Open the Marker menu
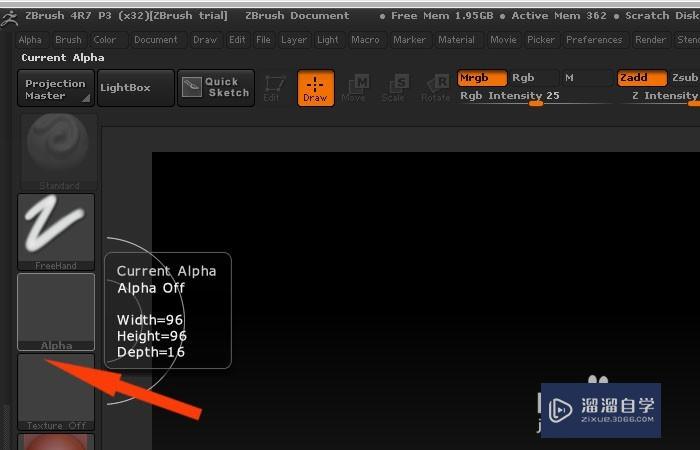Image resolution: width=700 pixels, height=450 pixels. (x=409, y=40)
